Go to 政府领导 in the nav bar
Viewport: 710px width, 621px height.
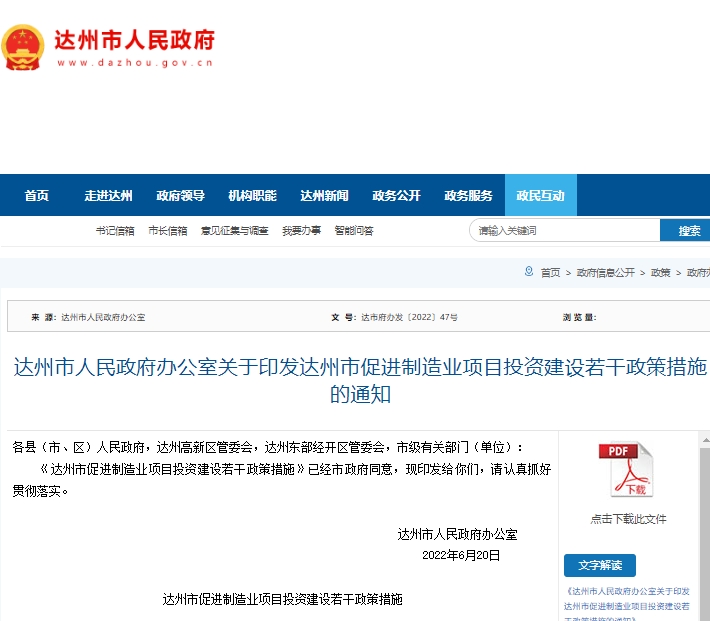click(180, 195)
